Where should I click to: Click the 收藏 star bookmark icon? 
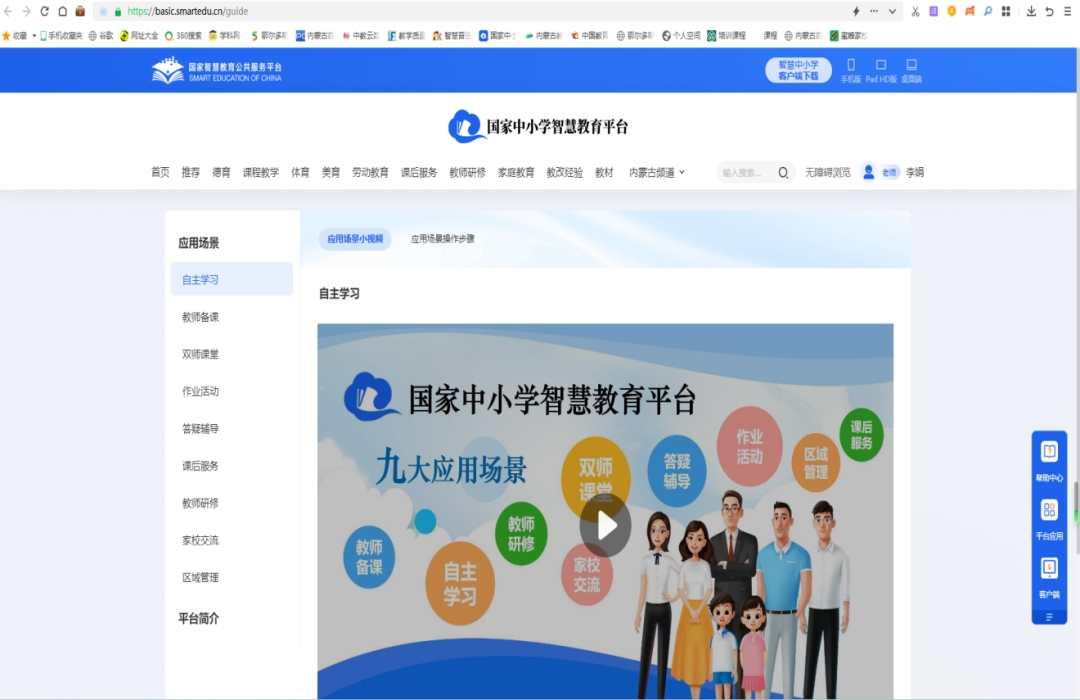coord(6,35)
